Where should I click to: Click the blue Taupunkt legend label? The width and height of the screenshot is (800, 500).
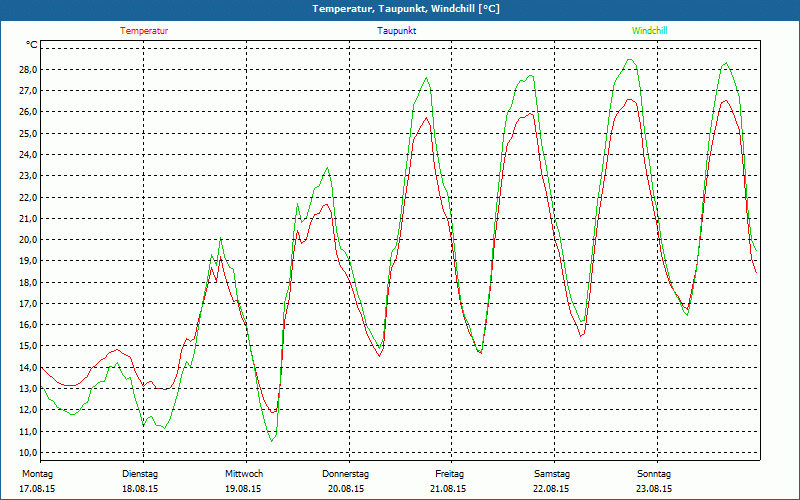pyautogui.click(x=396, y=31)
